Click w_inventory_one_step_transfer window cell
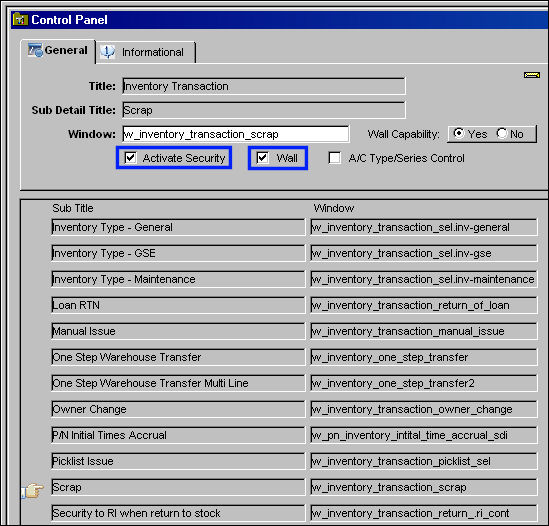 424,357
